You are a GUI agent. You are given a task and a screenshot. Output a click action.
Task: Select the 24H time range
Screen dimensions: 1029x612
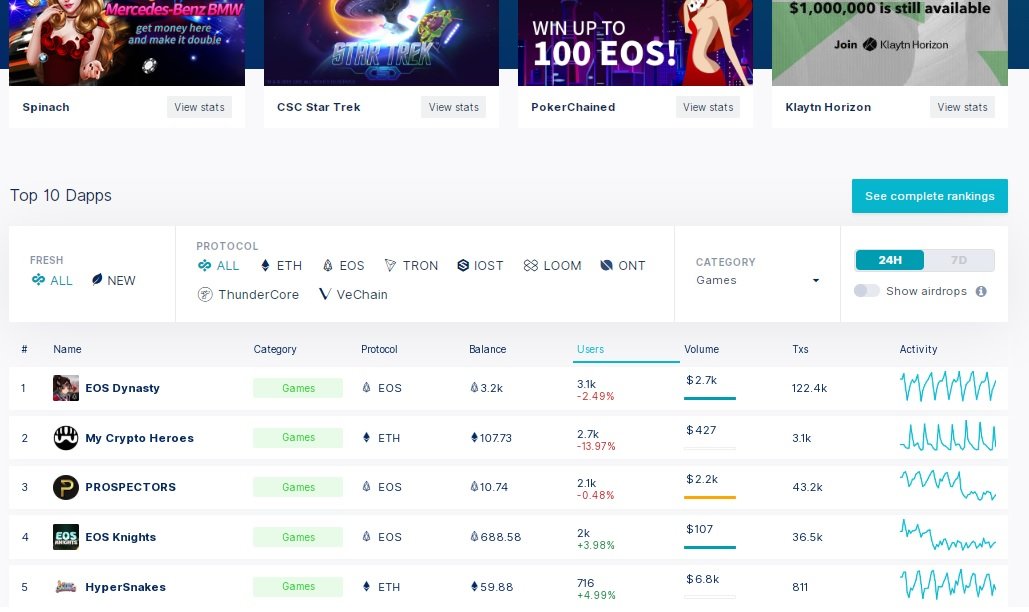pos(889,260)
